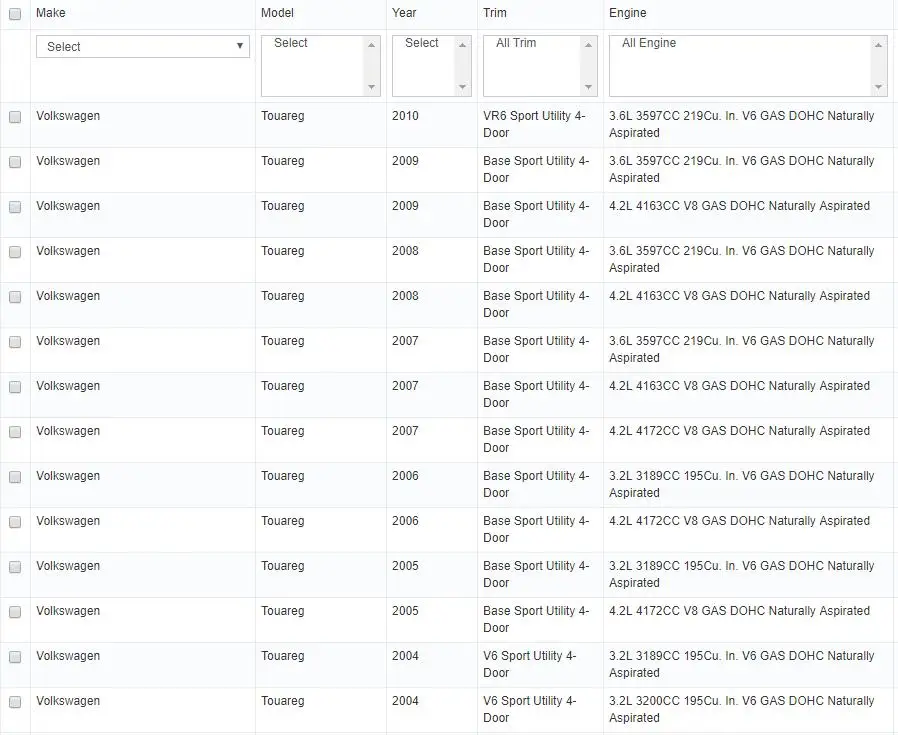Click the Trim column header
The width and height of the screenshot is (898, 735).
(x=495, y=13)
